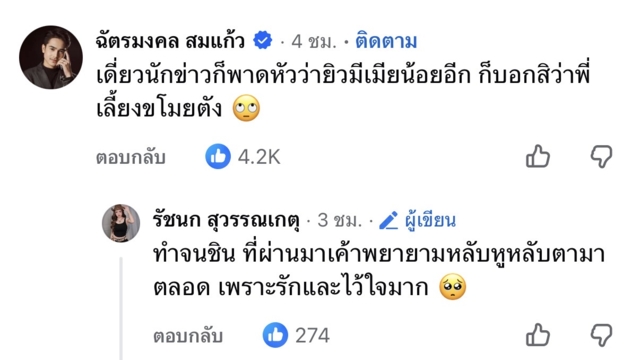Open รัชนก สุวรรณเกตุ's profile name
640x360 pixels.
(x=226, y=220)
